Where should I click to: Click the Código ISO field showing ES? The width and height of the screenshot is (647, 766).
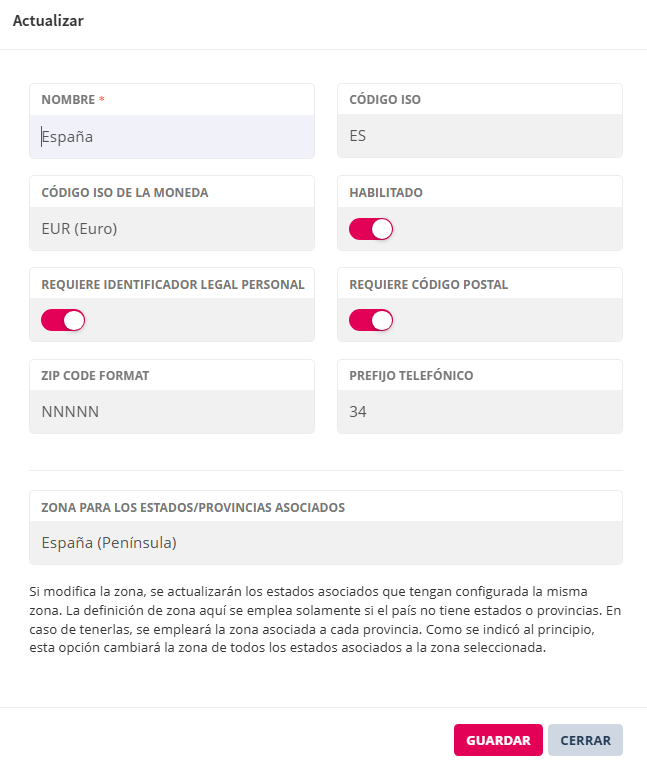(x=479, y=137)
